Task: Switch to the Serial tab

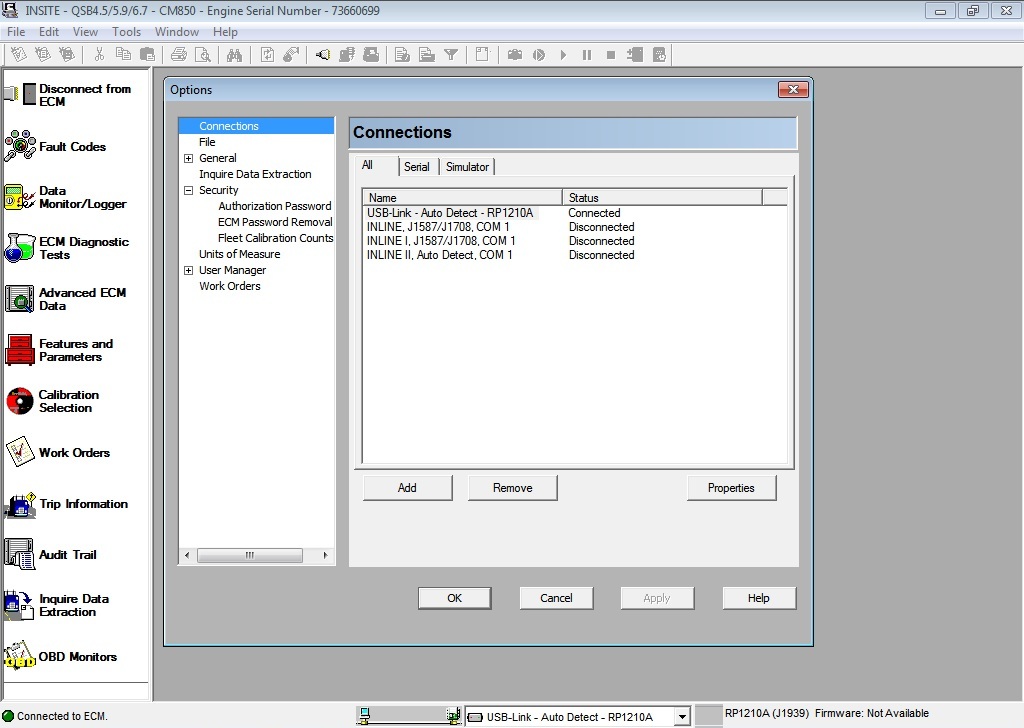Action: click(x=417, y=166)
